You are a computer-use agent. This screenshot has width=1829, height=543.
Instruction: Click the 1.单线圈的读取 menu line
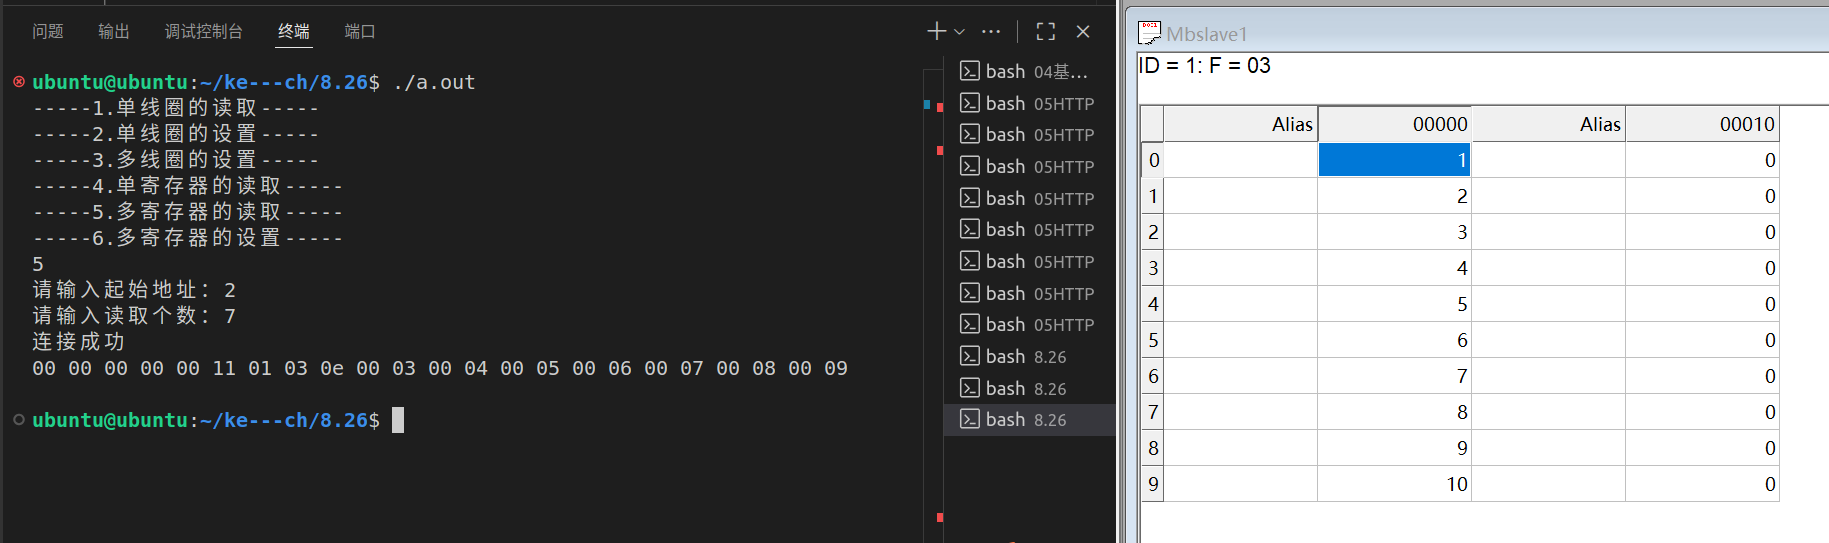(176, 108)
